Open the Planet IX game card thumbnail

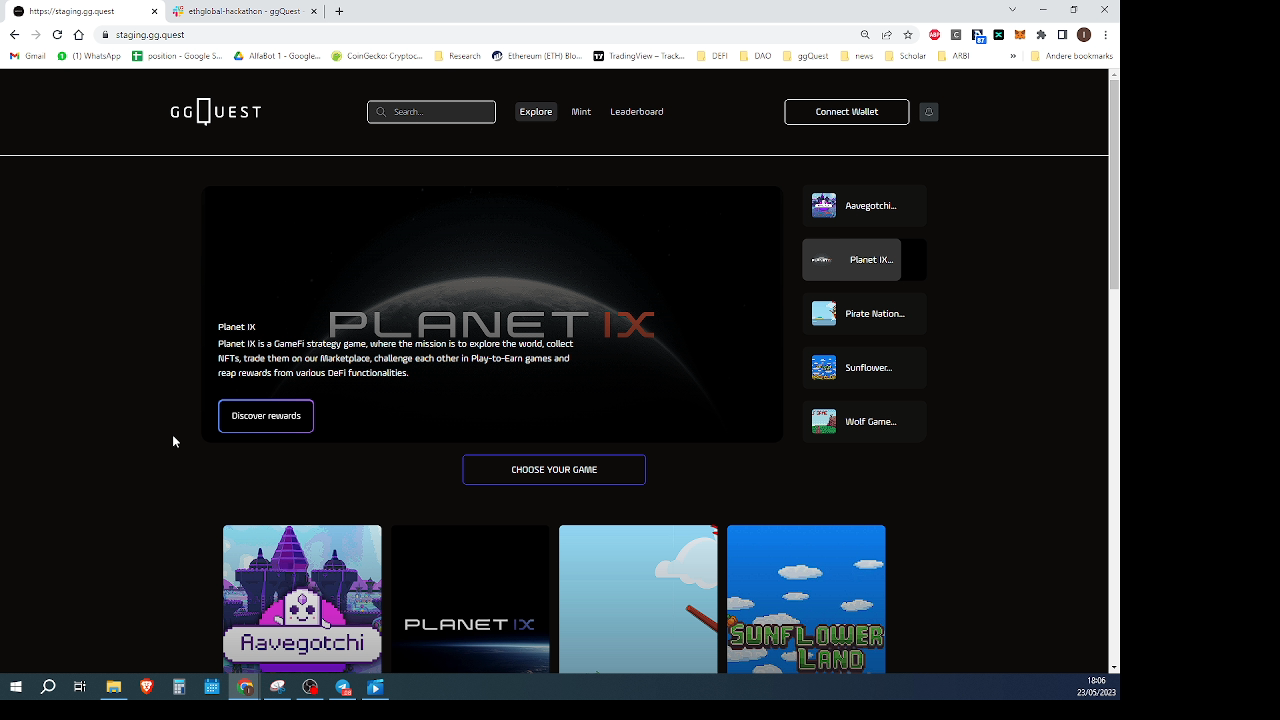[x=470, y=599]
